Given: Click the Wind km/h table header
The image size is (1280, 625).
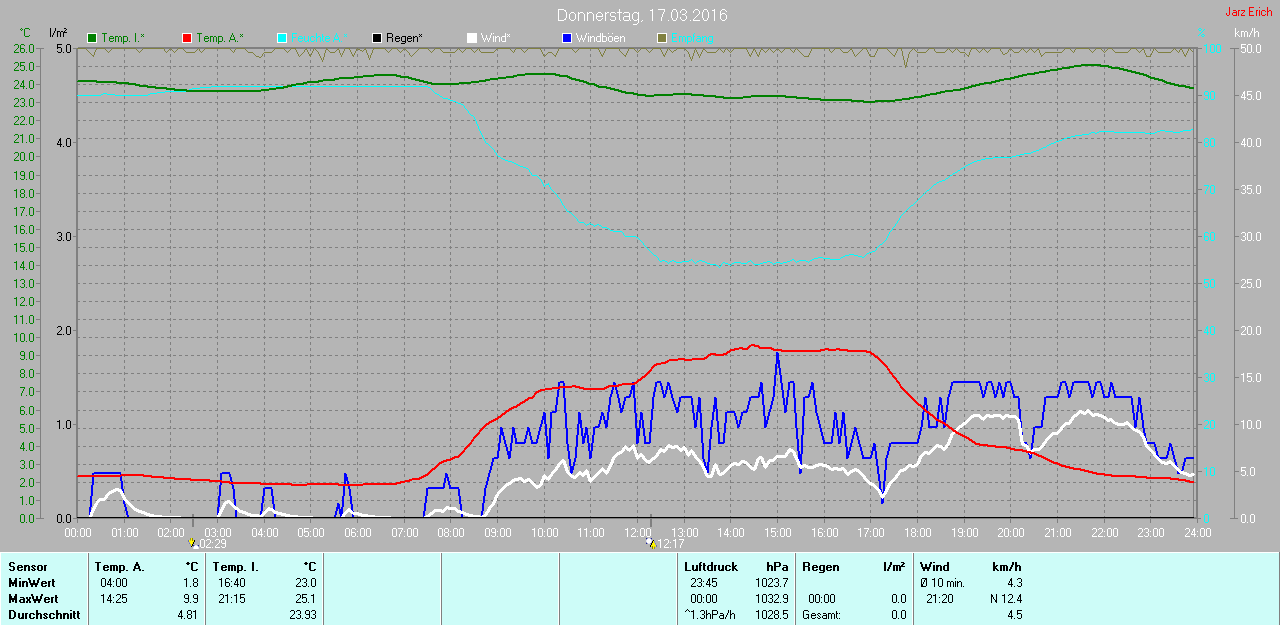Looking at the screenshot, I should click(x=971, y=567).
